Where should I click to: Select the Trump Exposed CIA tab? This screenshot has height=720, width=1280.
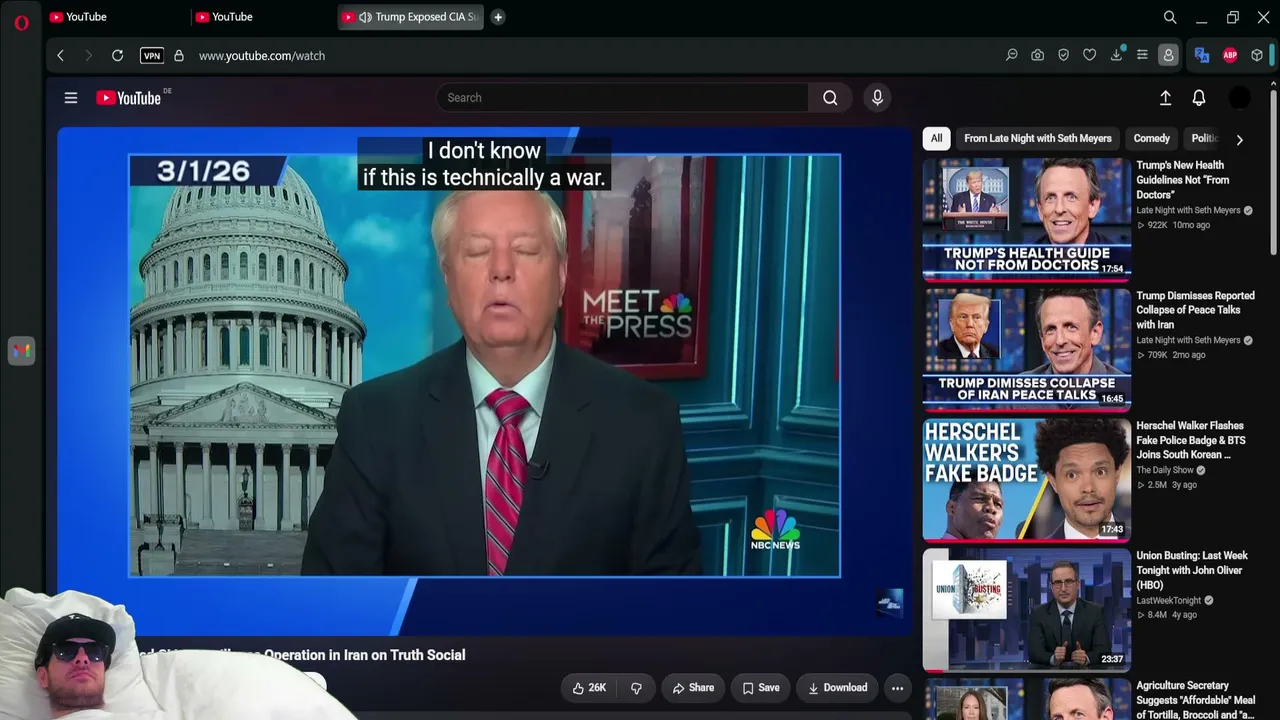(x=411, y=17)
